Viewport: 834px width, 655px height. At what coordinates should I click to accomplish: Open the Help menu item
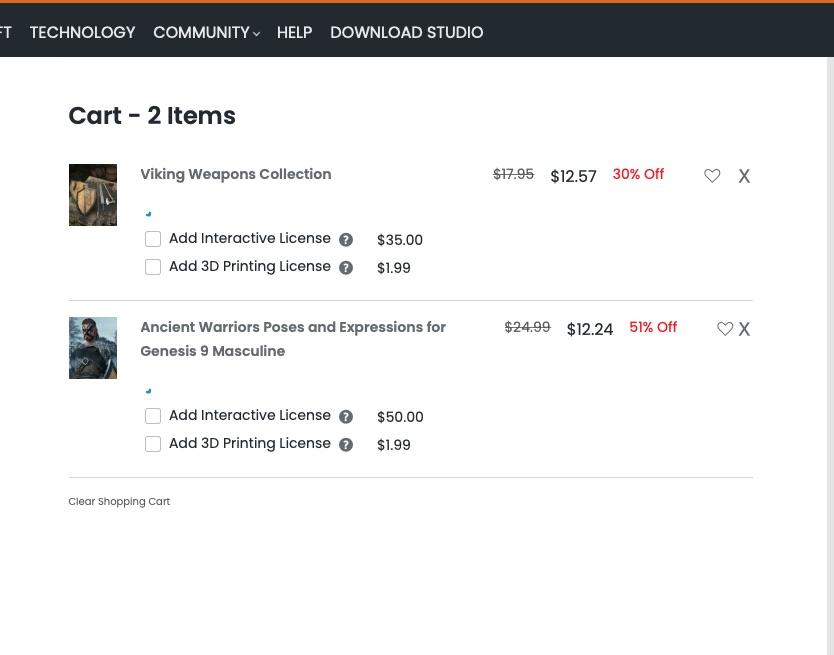(294, 33)
